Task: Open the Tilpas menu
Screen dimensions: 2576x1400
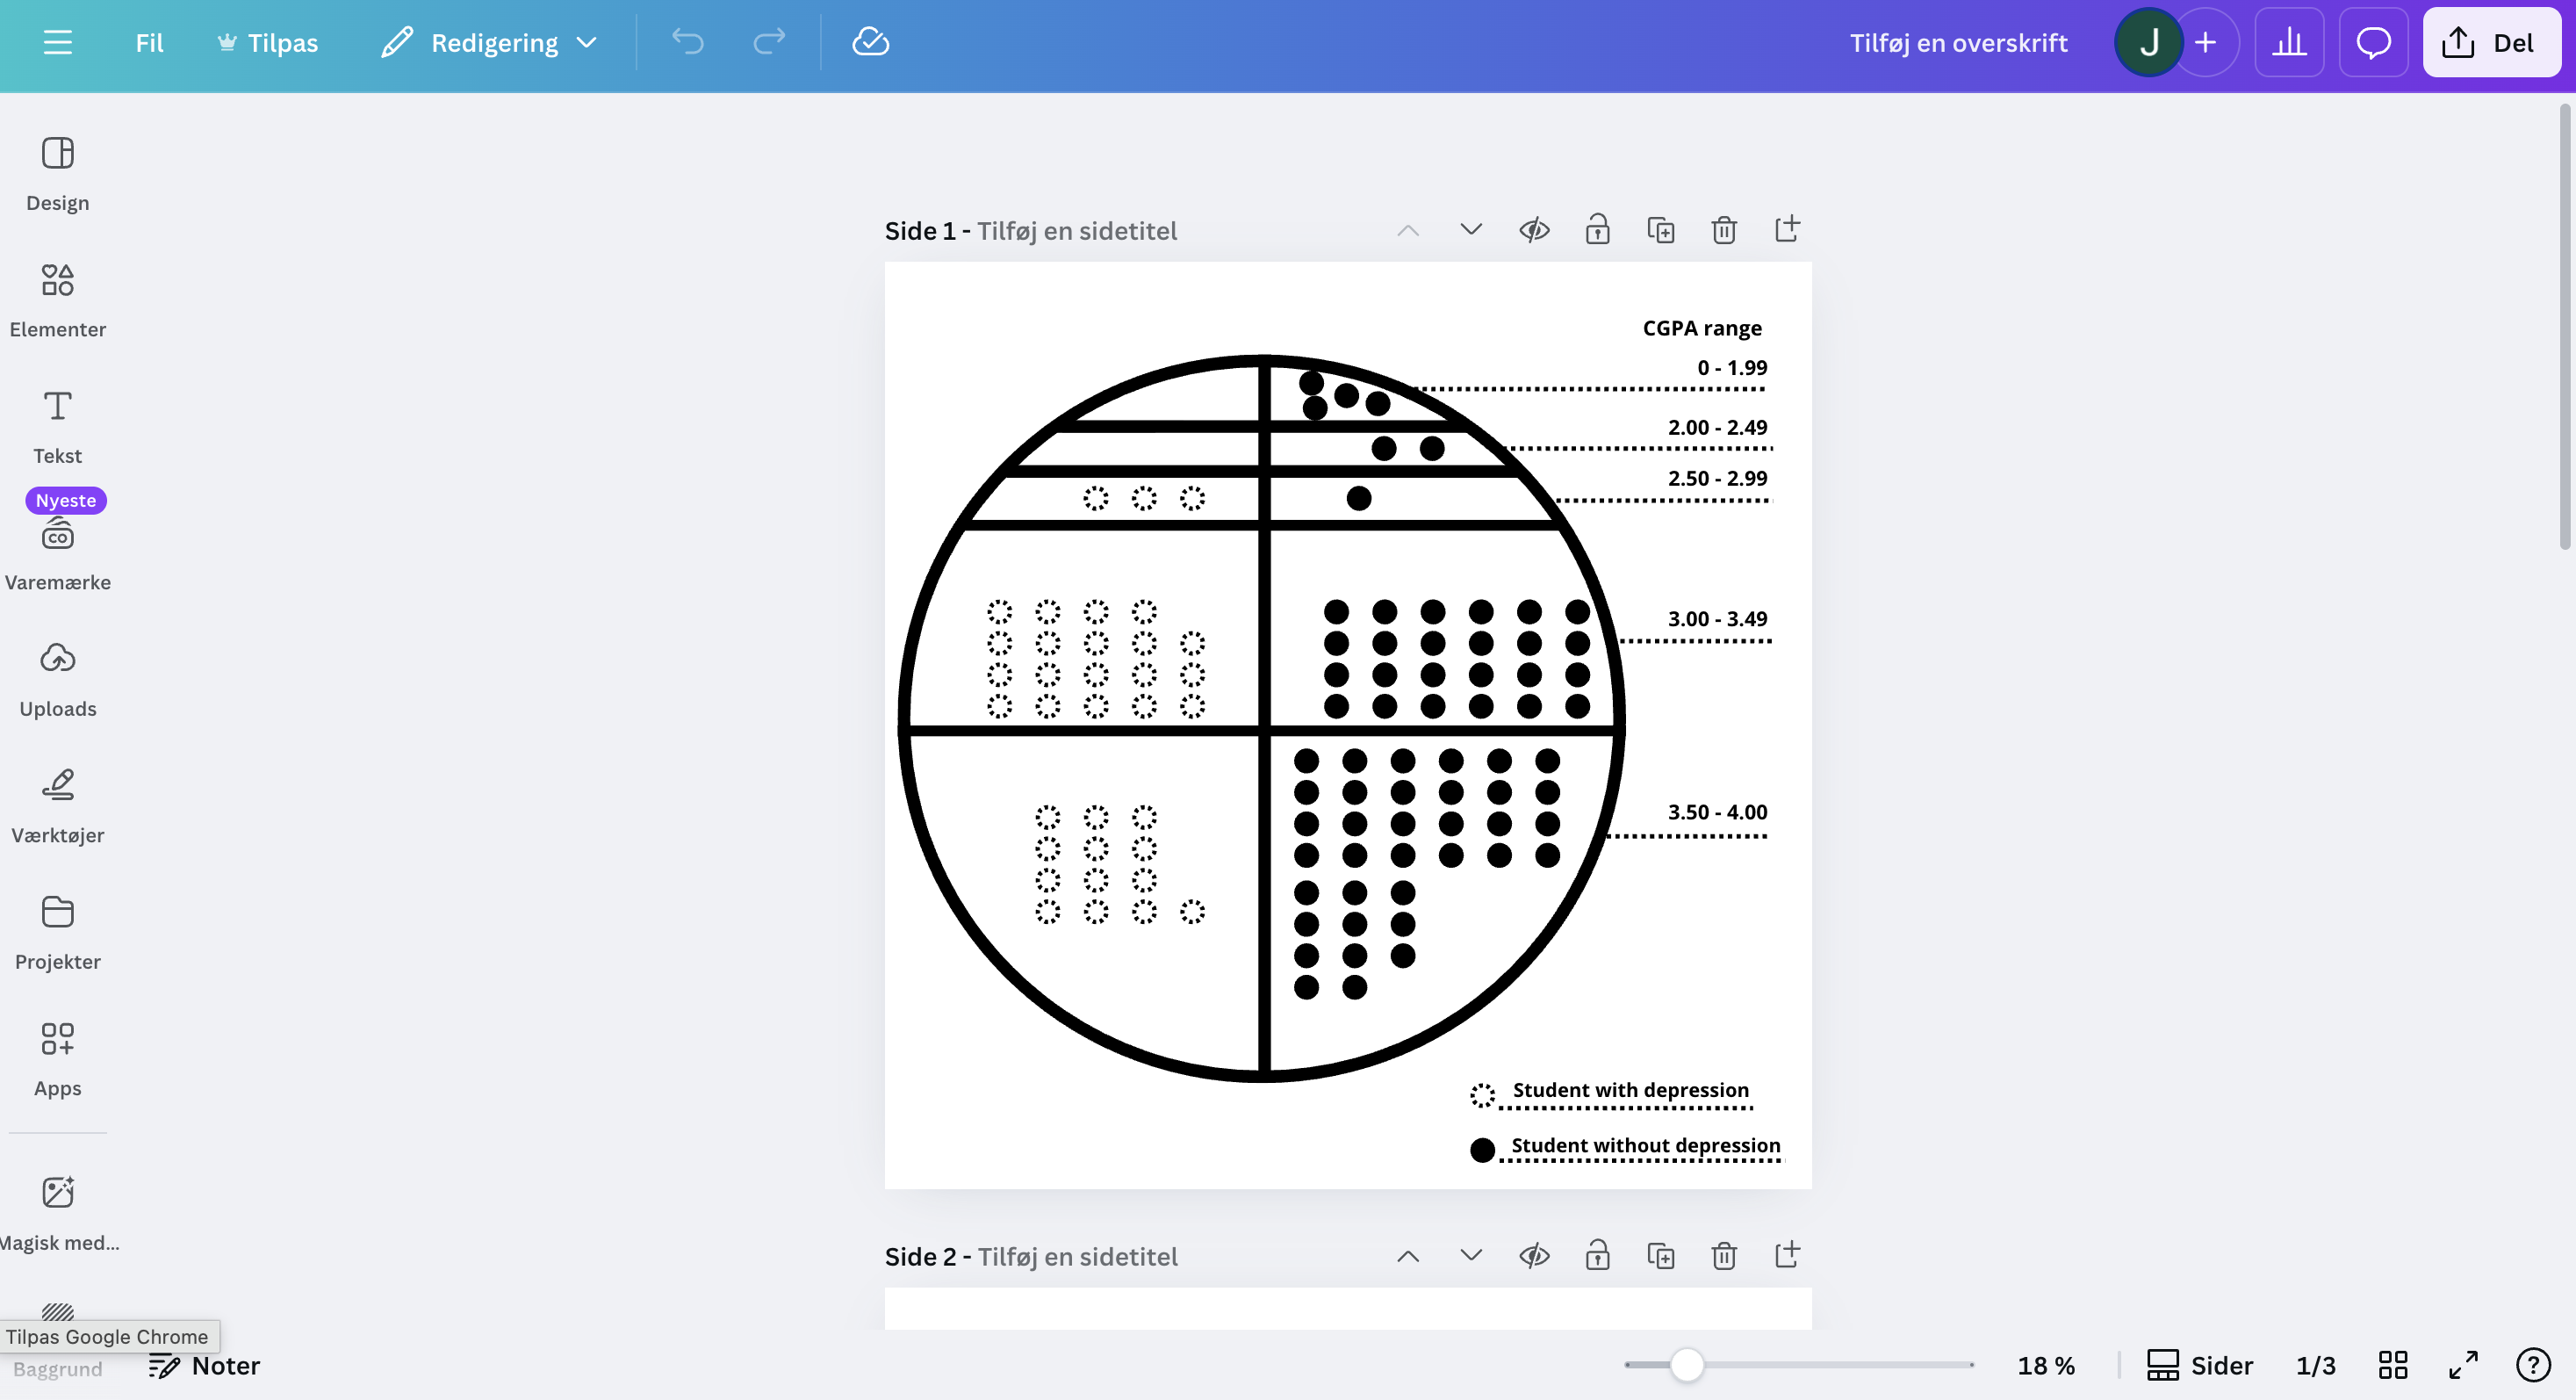Action: click(x=266, y=42)
